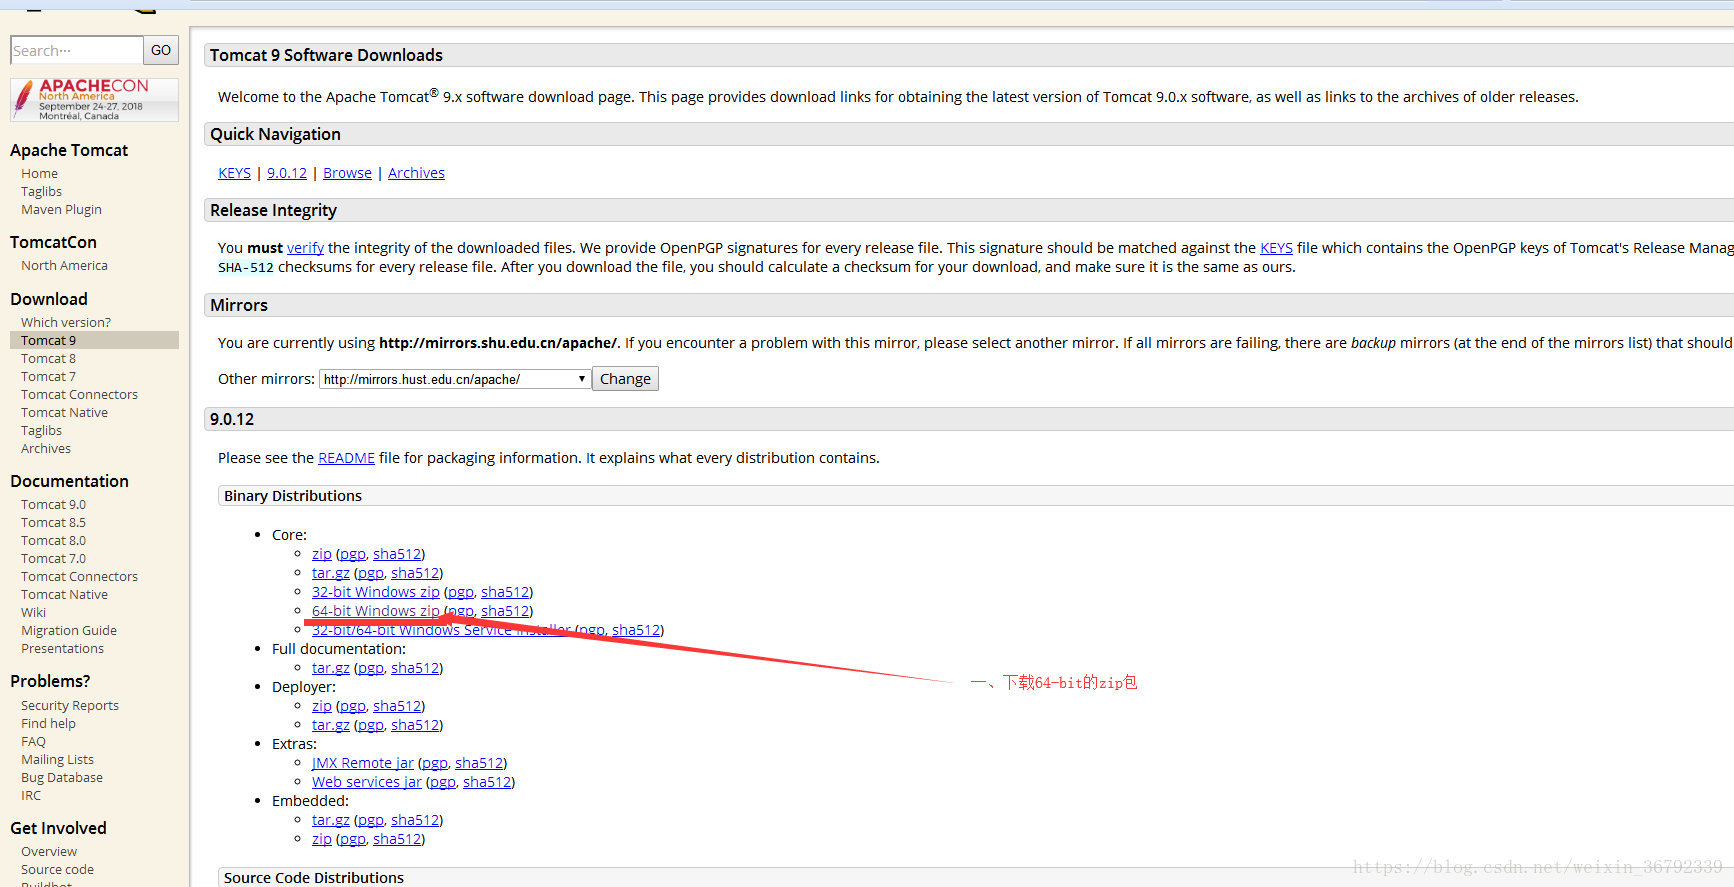Screen dimensions: 1734x887
Task: Open sha512 for Windows Service Installer
Action: [x=636, y=630]
